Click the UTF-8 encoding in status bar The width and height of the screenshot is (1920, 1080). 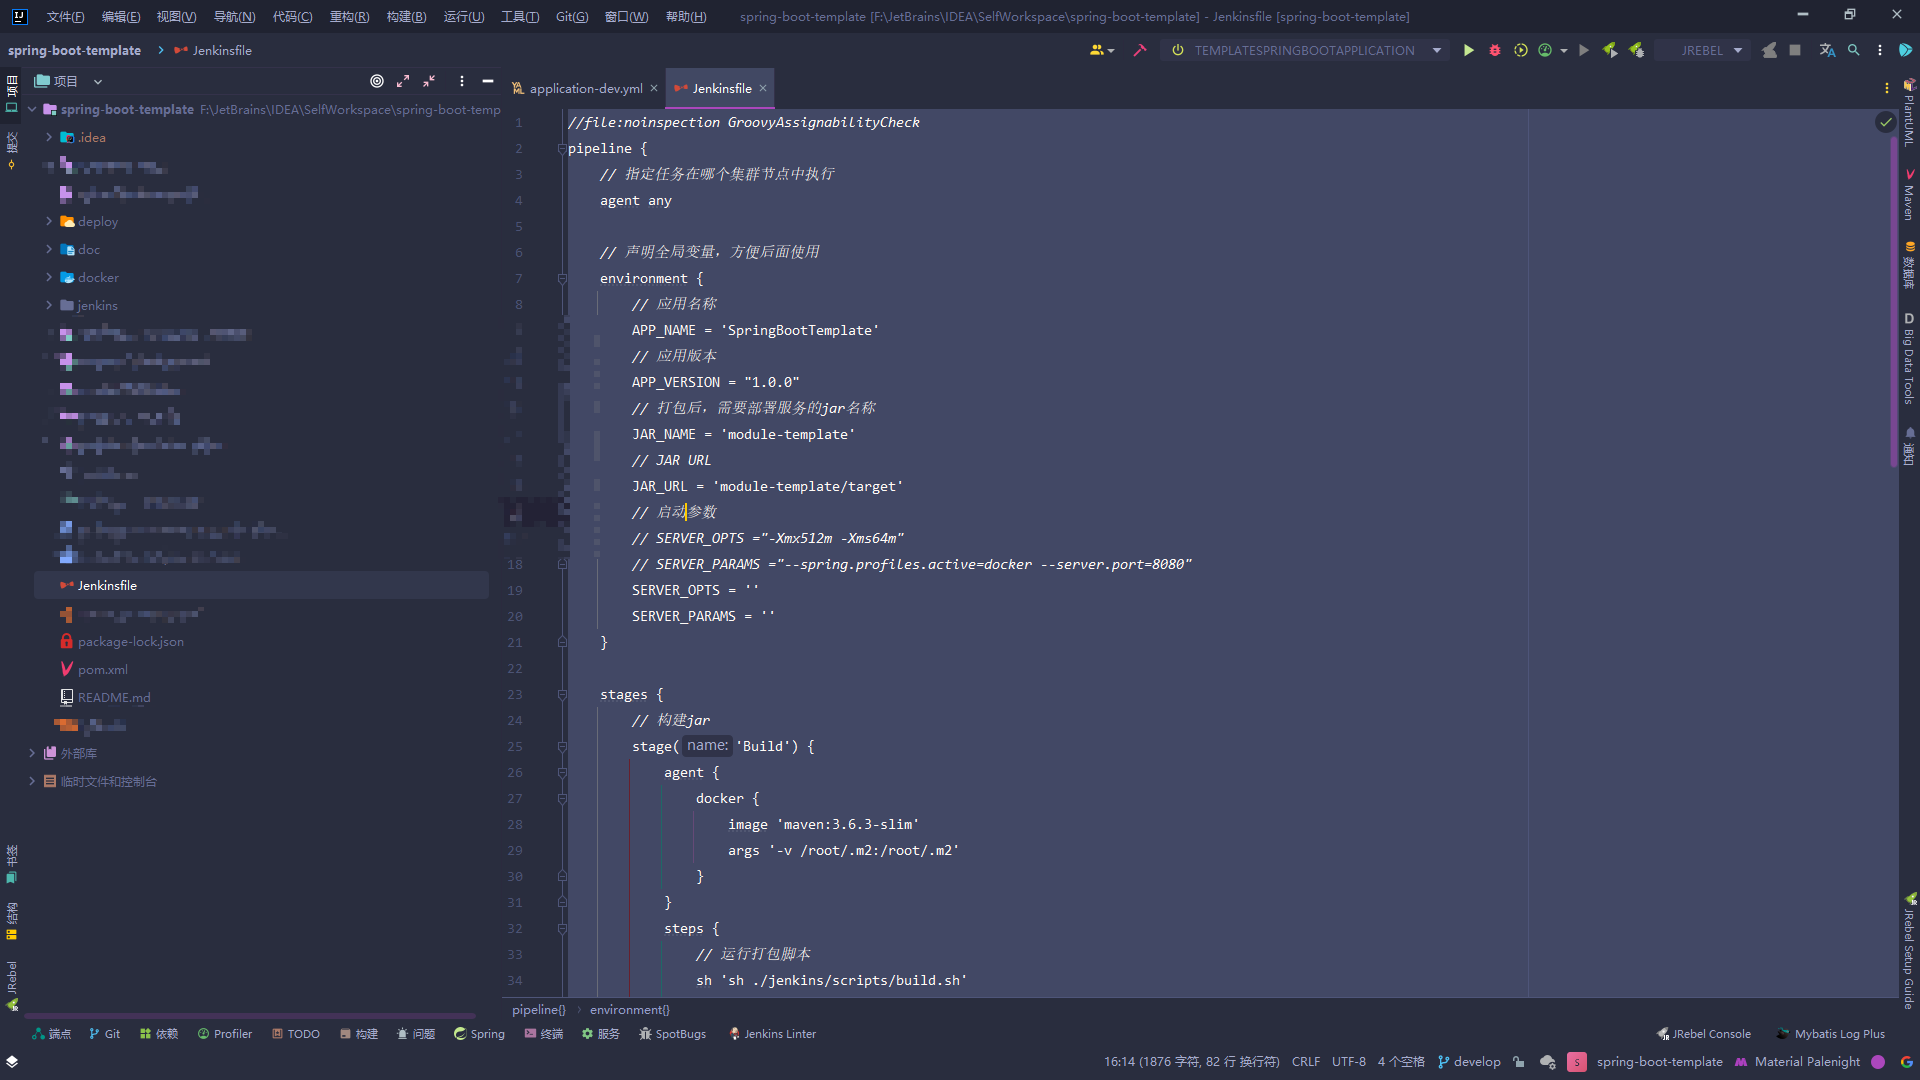1348,1062
